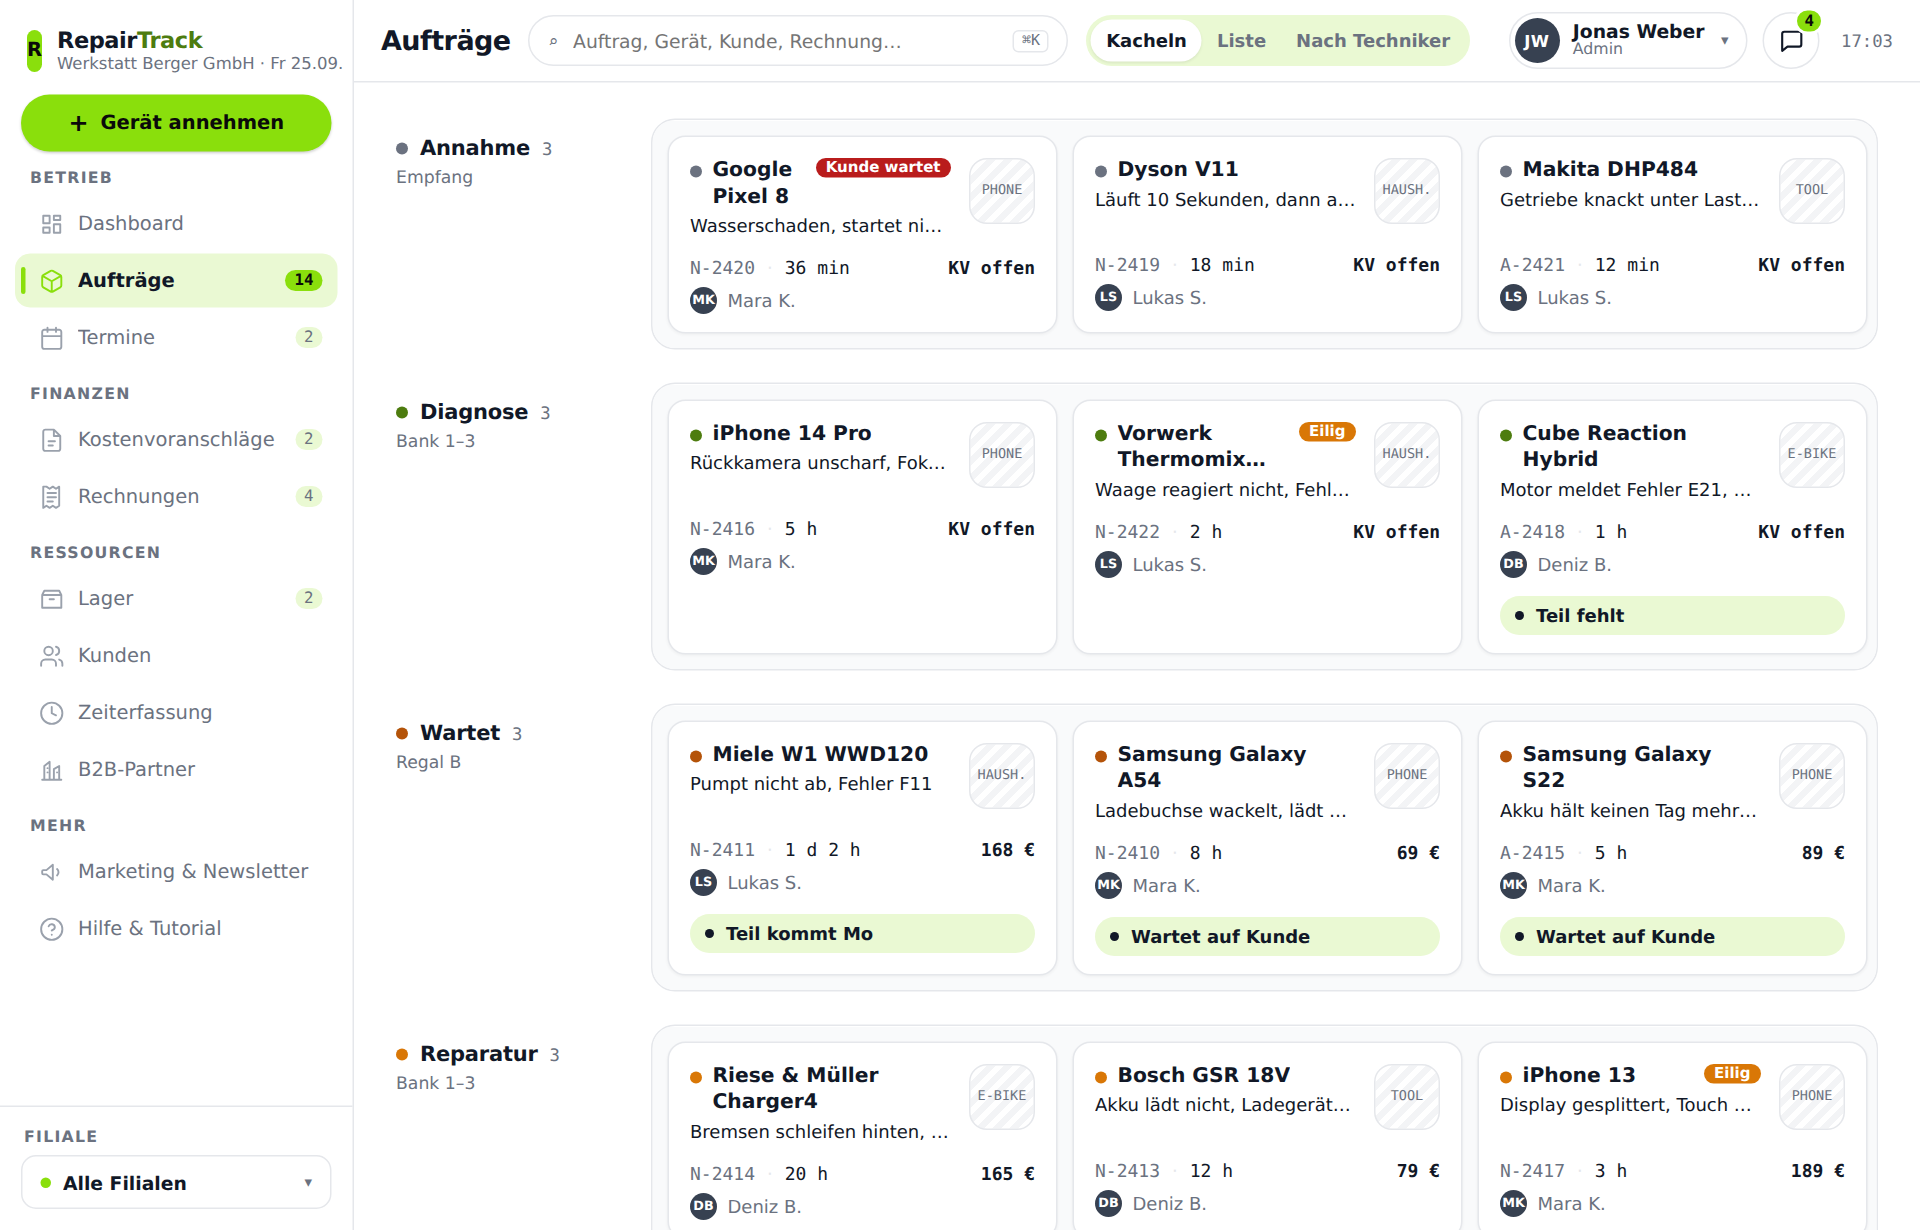
Task: Click the 189 € price on iPhone 13 card
Action: point(1817,1171)
